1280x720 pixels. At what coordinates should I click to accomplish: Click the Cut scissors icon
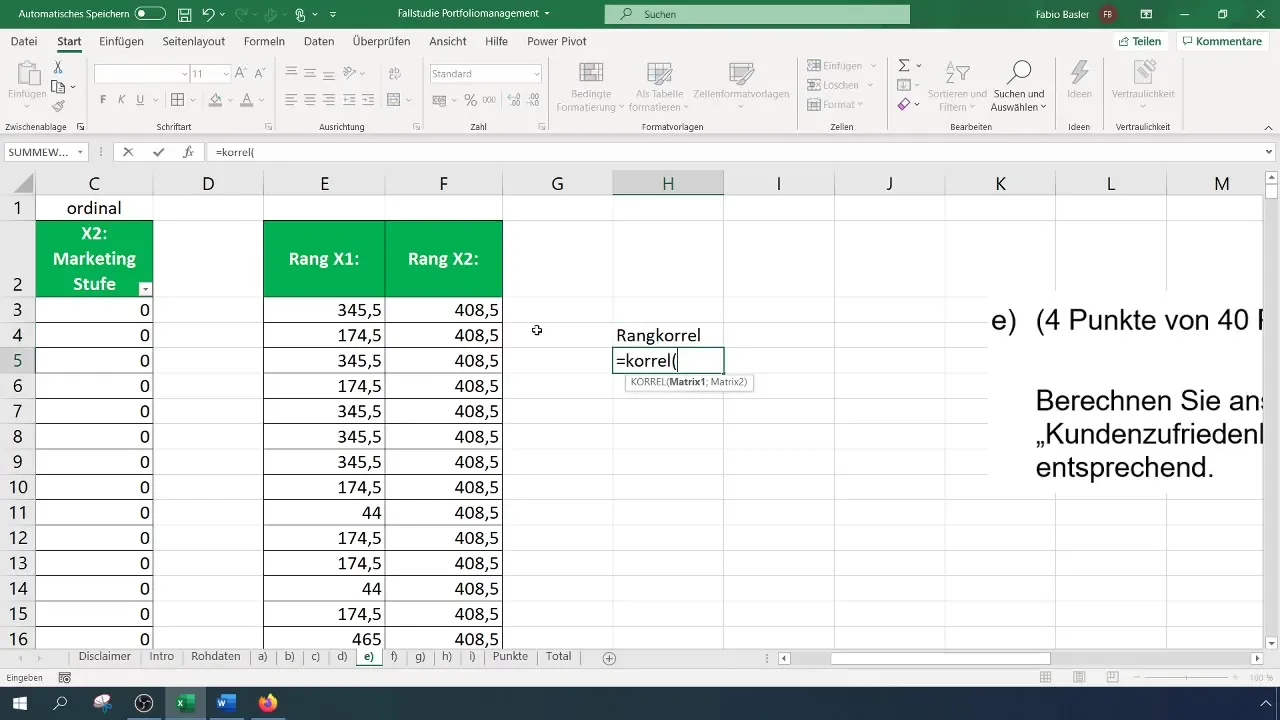coord(58,67)
